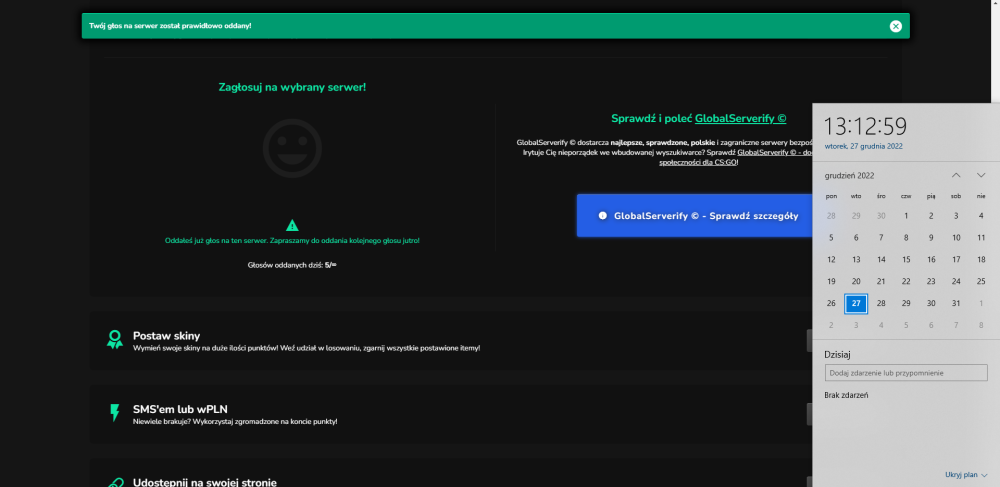Click the Postaw skiny ribbon icon
This screenshot has height=487, width=1000.
tap(115, 339)
